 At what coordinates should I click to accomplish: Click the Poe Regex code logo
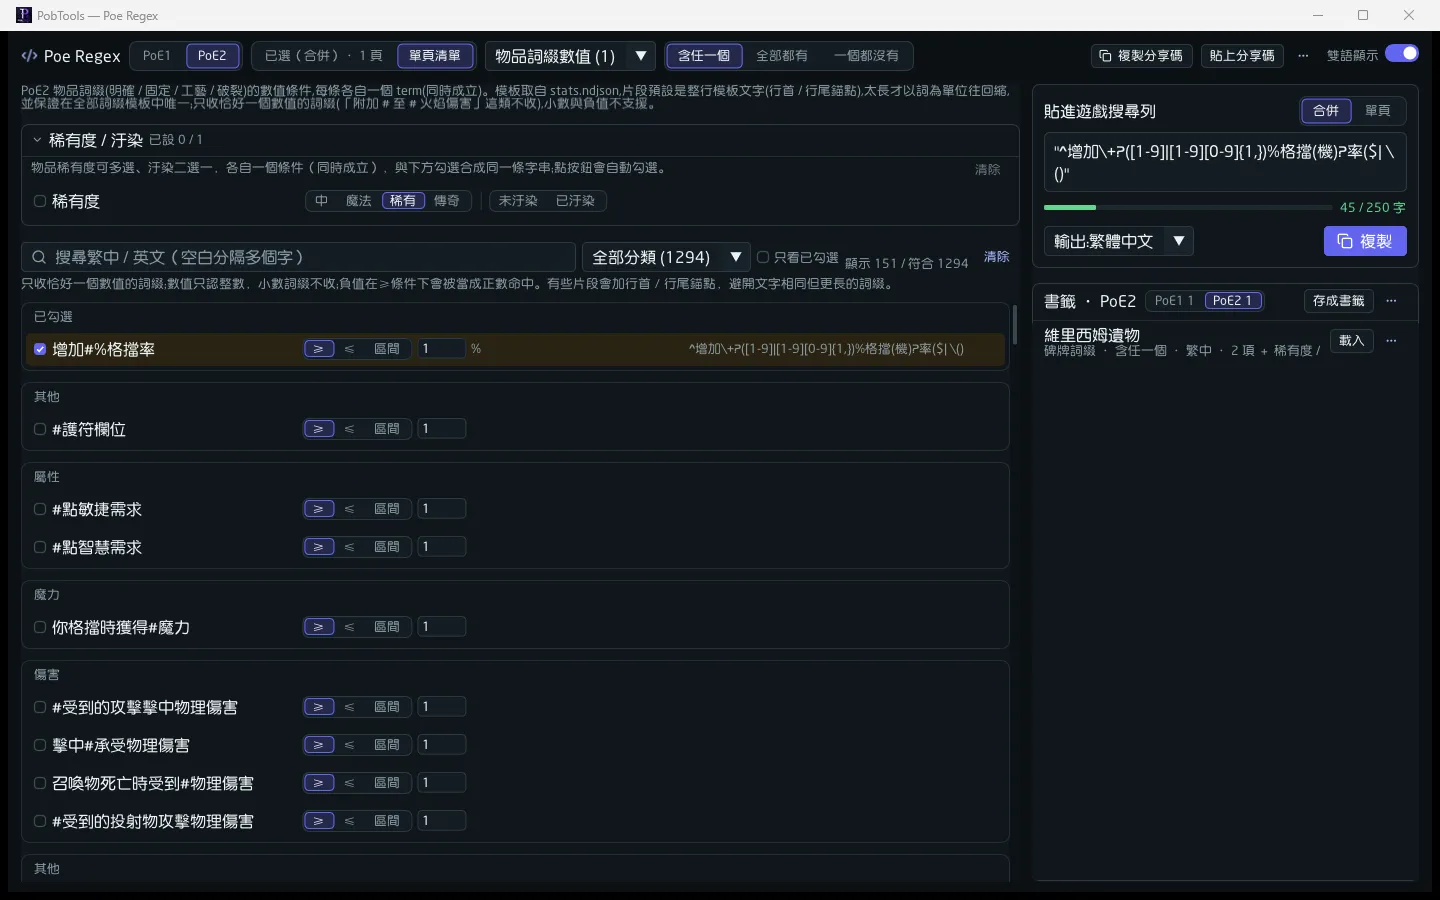coord(30,56)
